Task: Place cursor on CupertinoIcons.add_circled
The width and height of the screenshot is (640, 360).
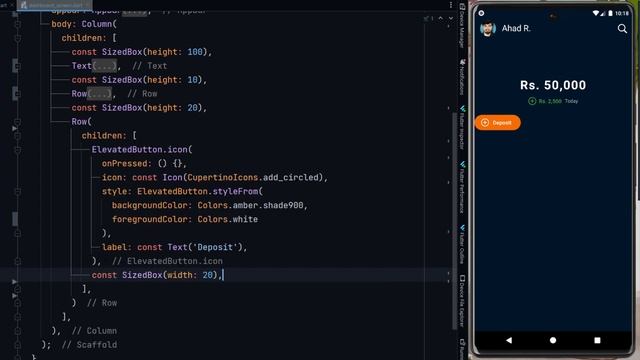Action: click(253, 178)
